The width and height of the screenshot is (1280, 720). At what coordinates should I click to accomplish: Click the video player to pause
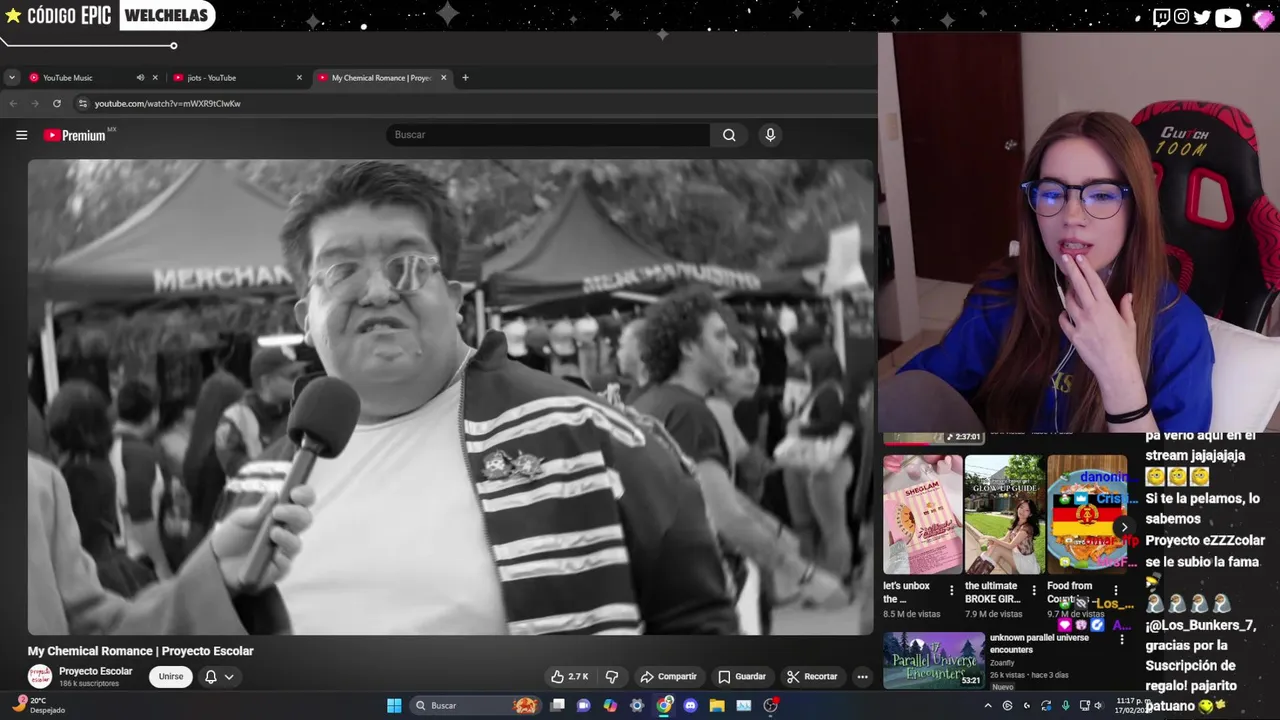[450, 397]
